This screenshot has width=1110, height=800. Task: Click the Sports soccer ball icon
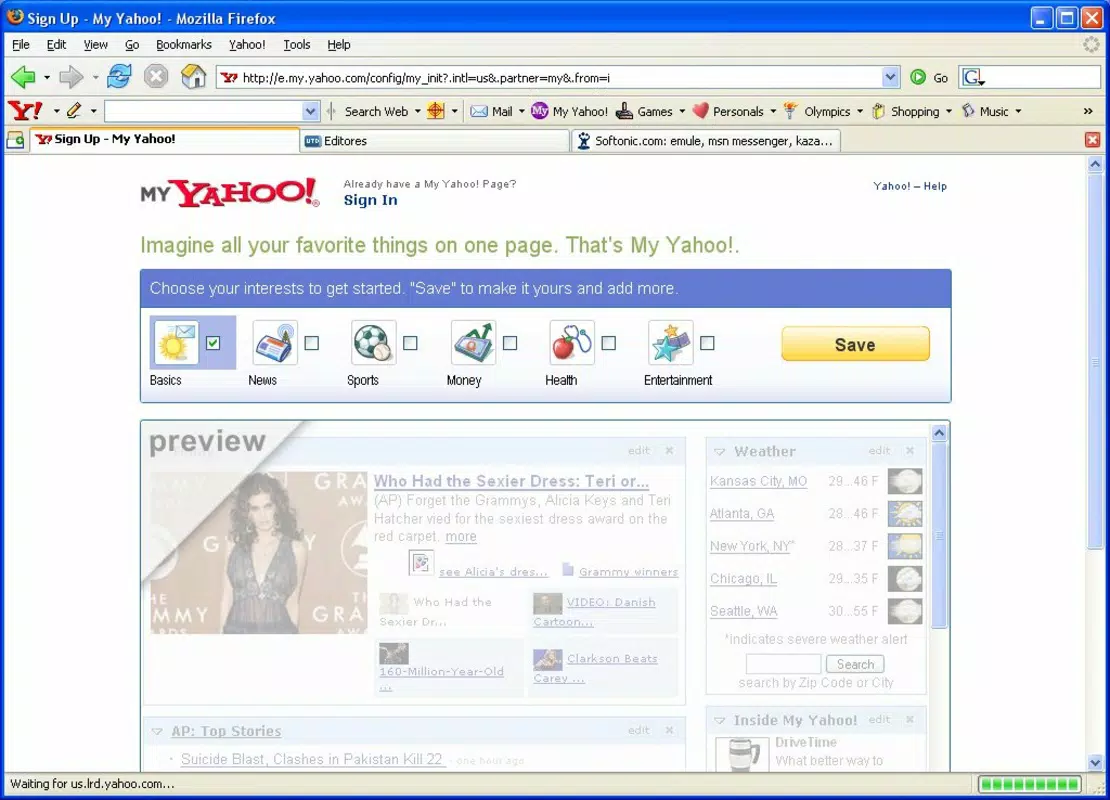tap(373, 343)
